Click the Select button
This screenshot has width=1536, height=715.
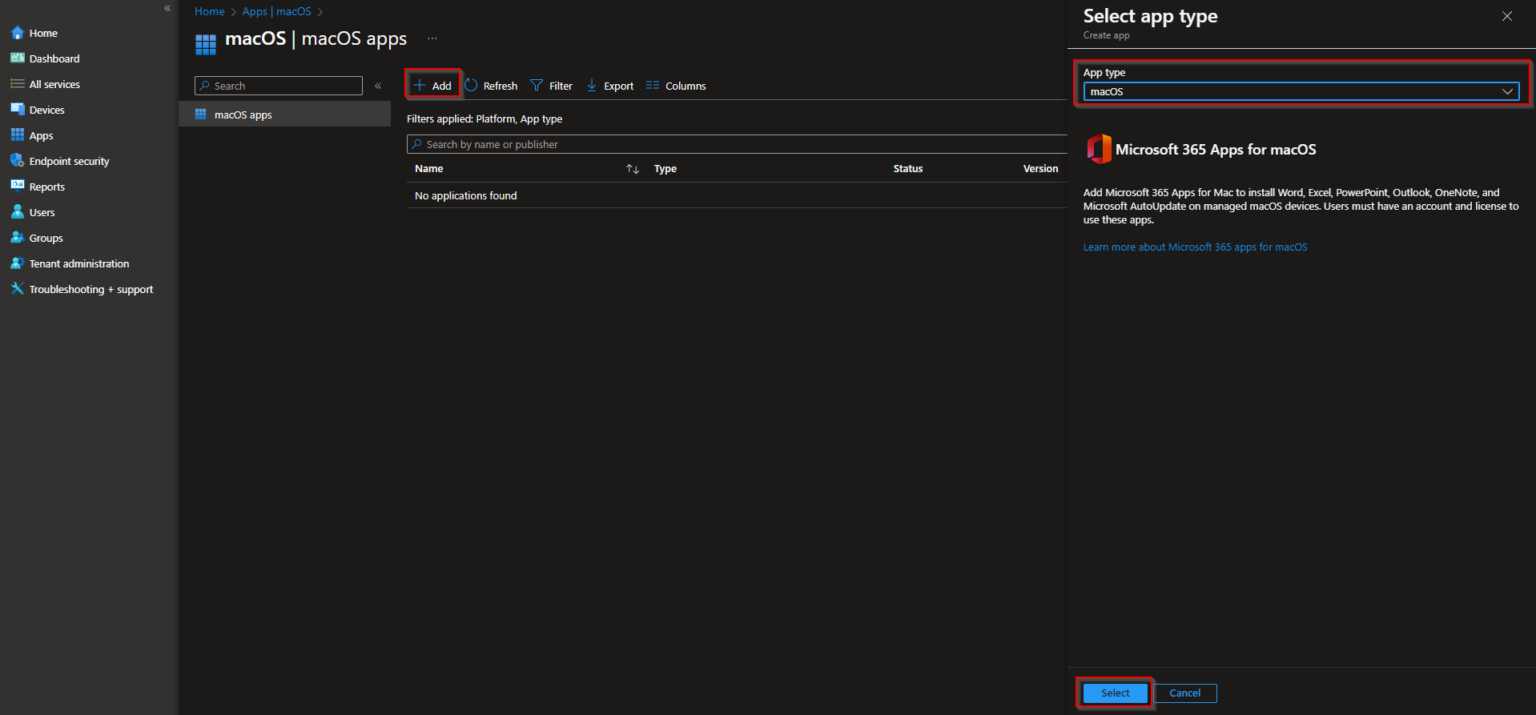[1115, 693]
